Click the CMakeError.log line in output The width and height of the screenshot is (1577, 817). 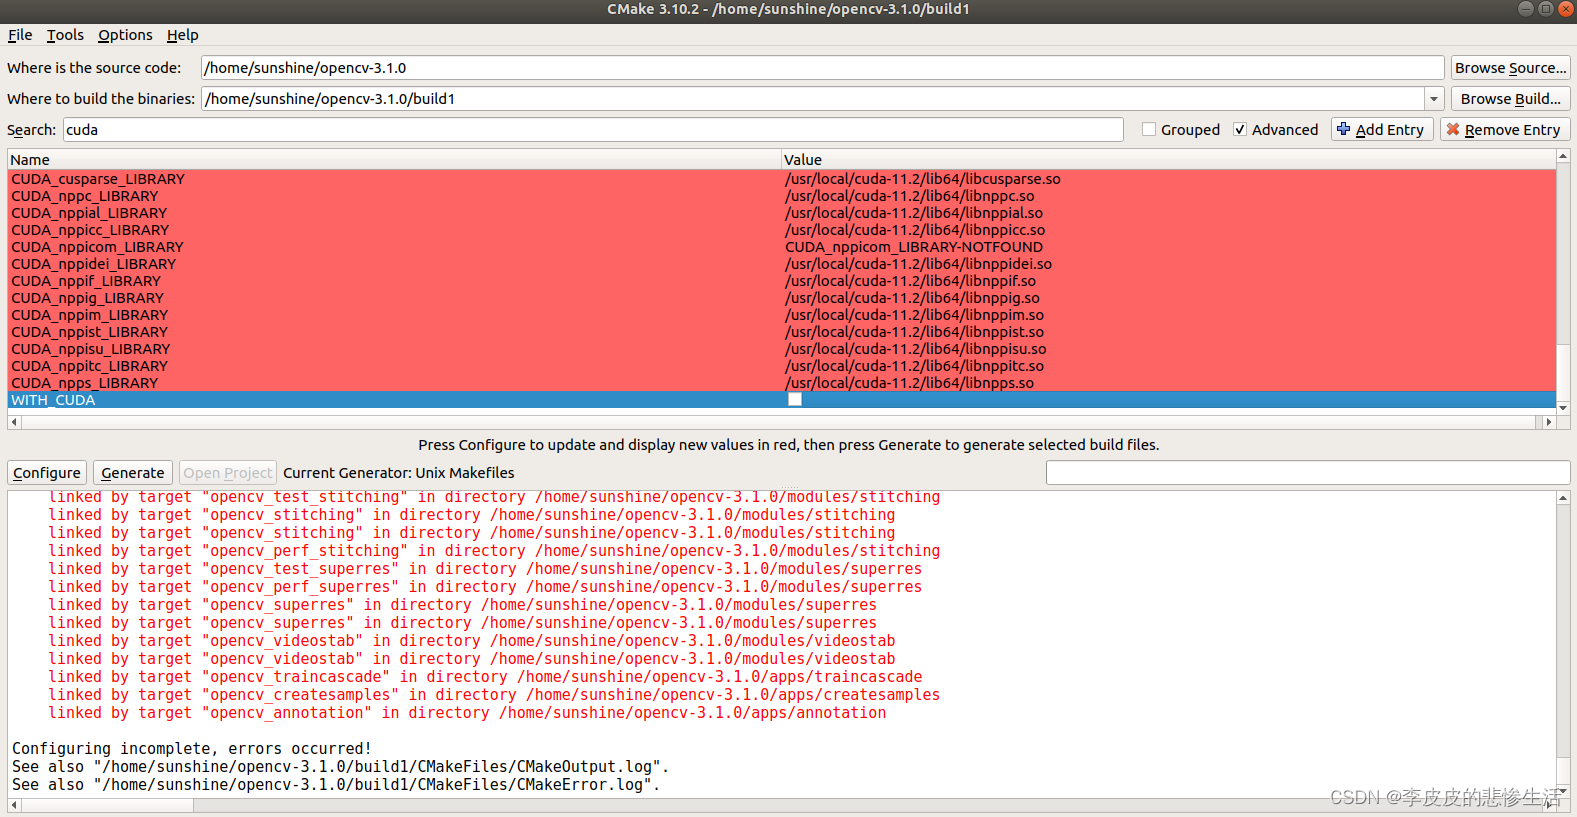tap(336, 785)
